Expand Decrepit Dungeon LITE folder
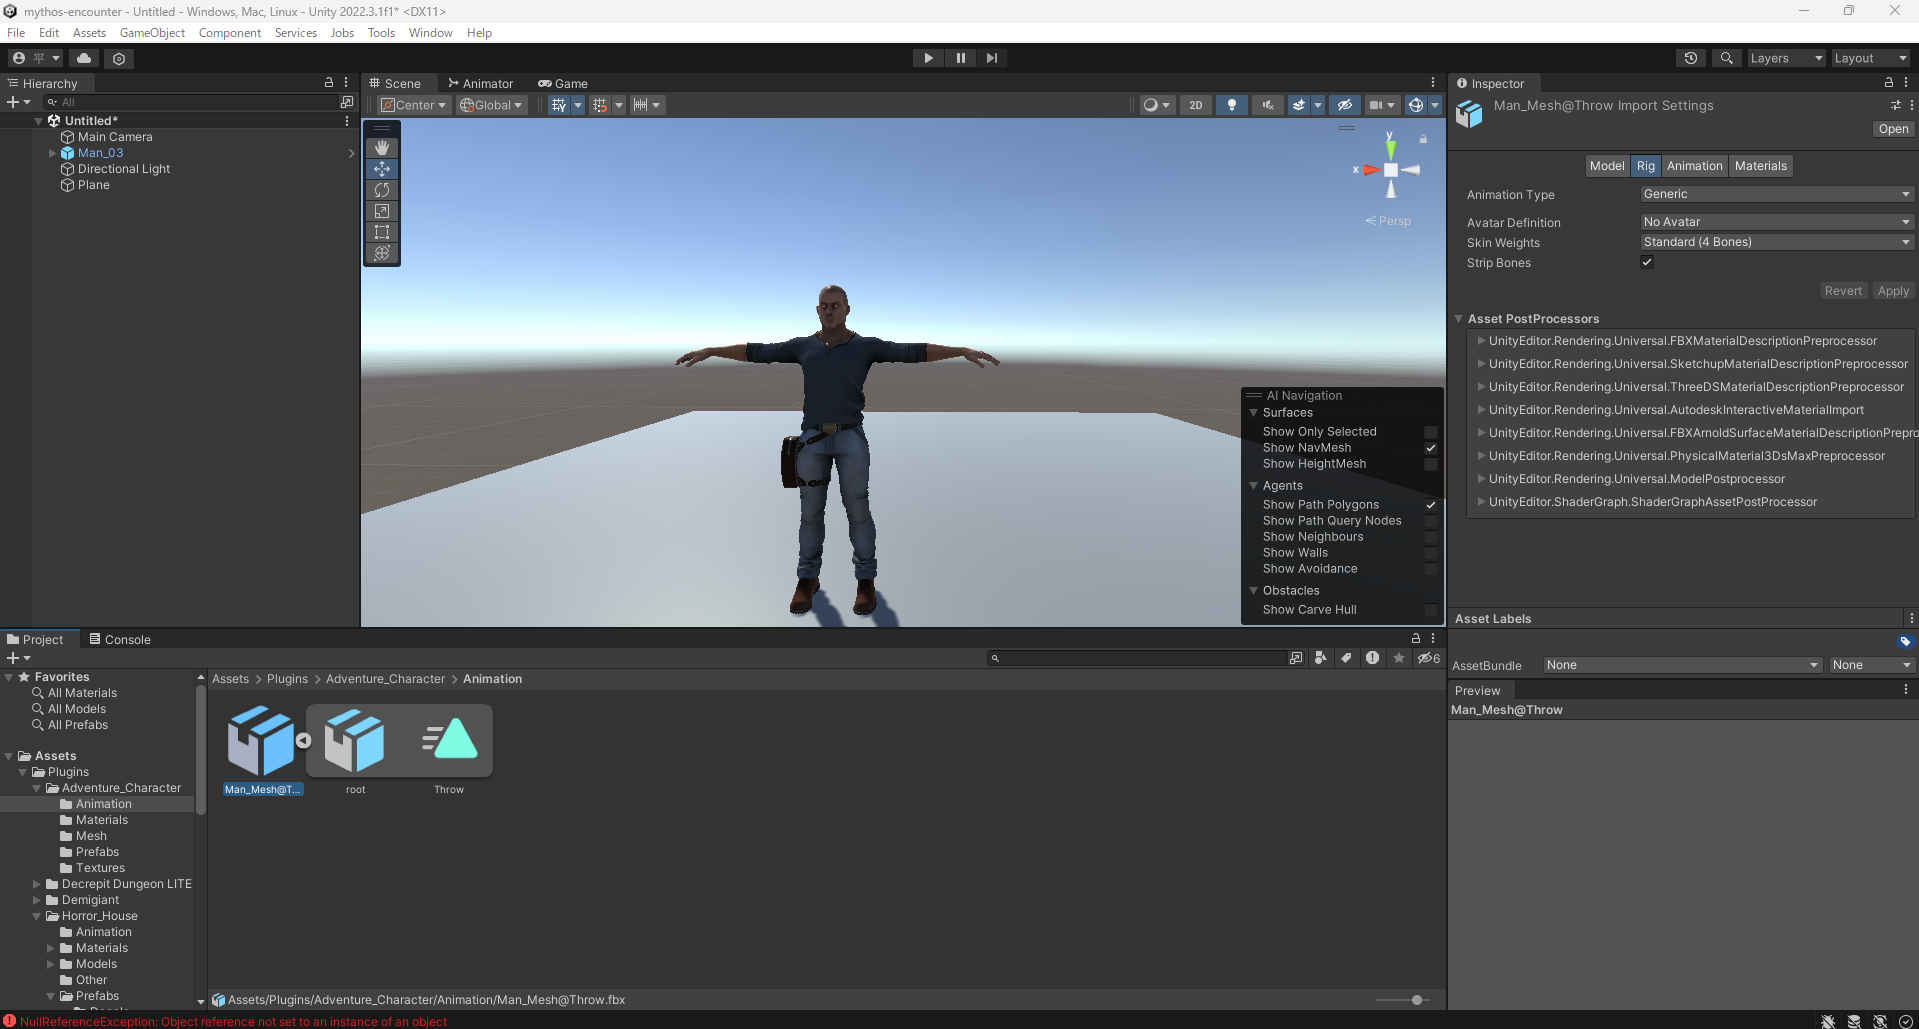1919x1029 pixels. (37, 884)
